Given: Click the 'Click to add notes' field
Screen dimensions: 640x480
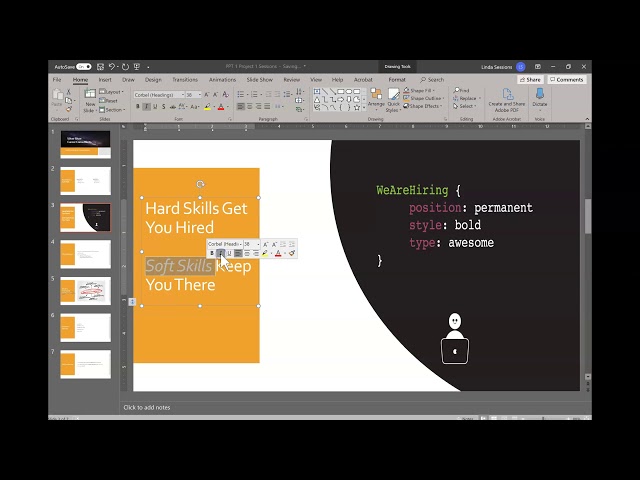Looking at the screenshot, I should tap(147, 407).
